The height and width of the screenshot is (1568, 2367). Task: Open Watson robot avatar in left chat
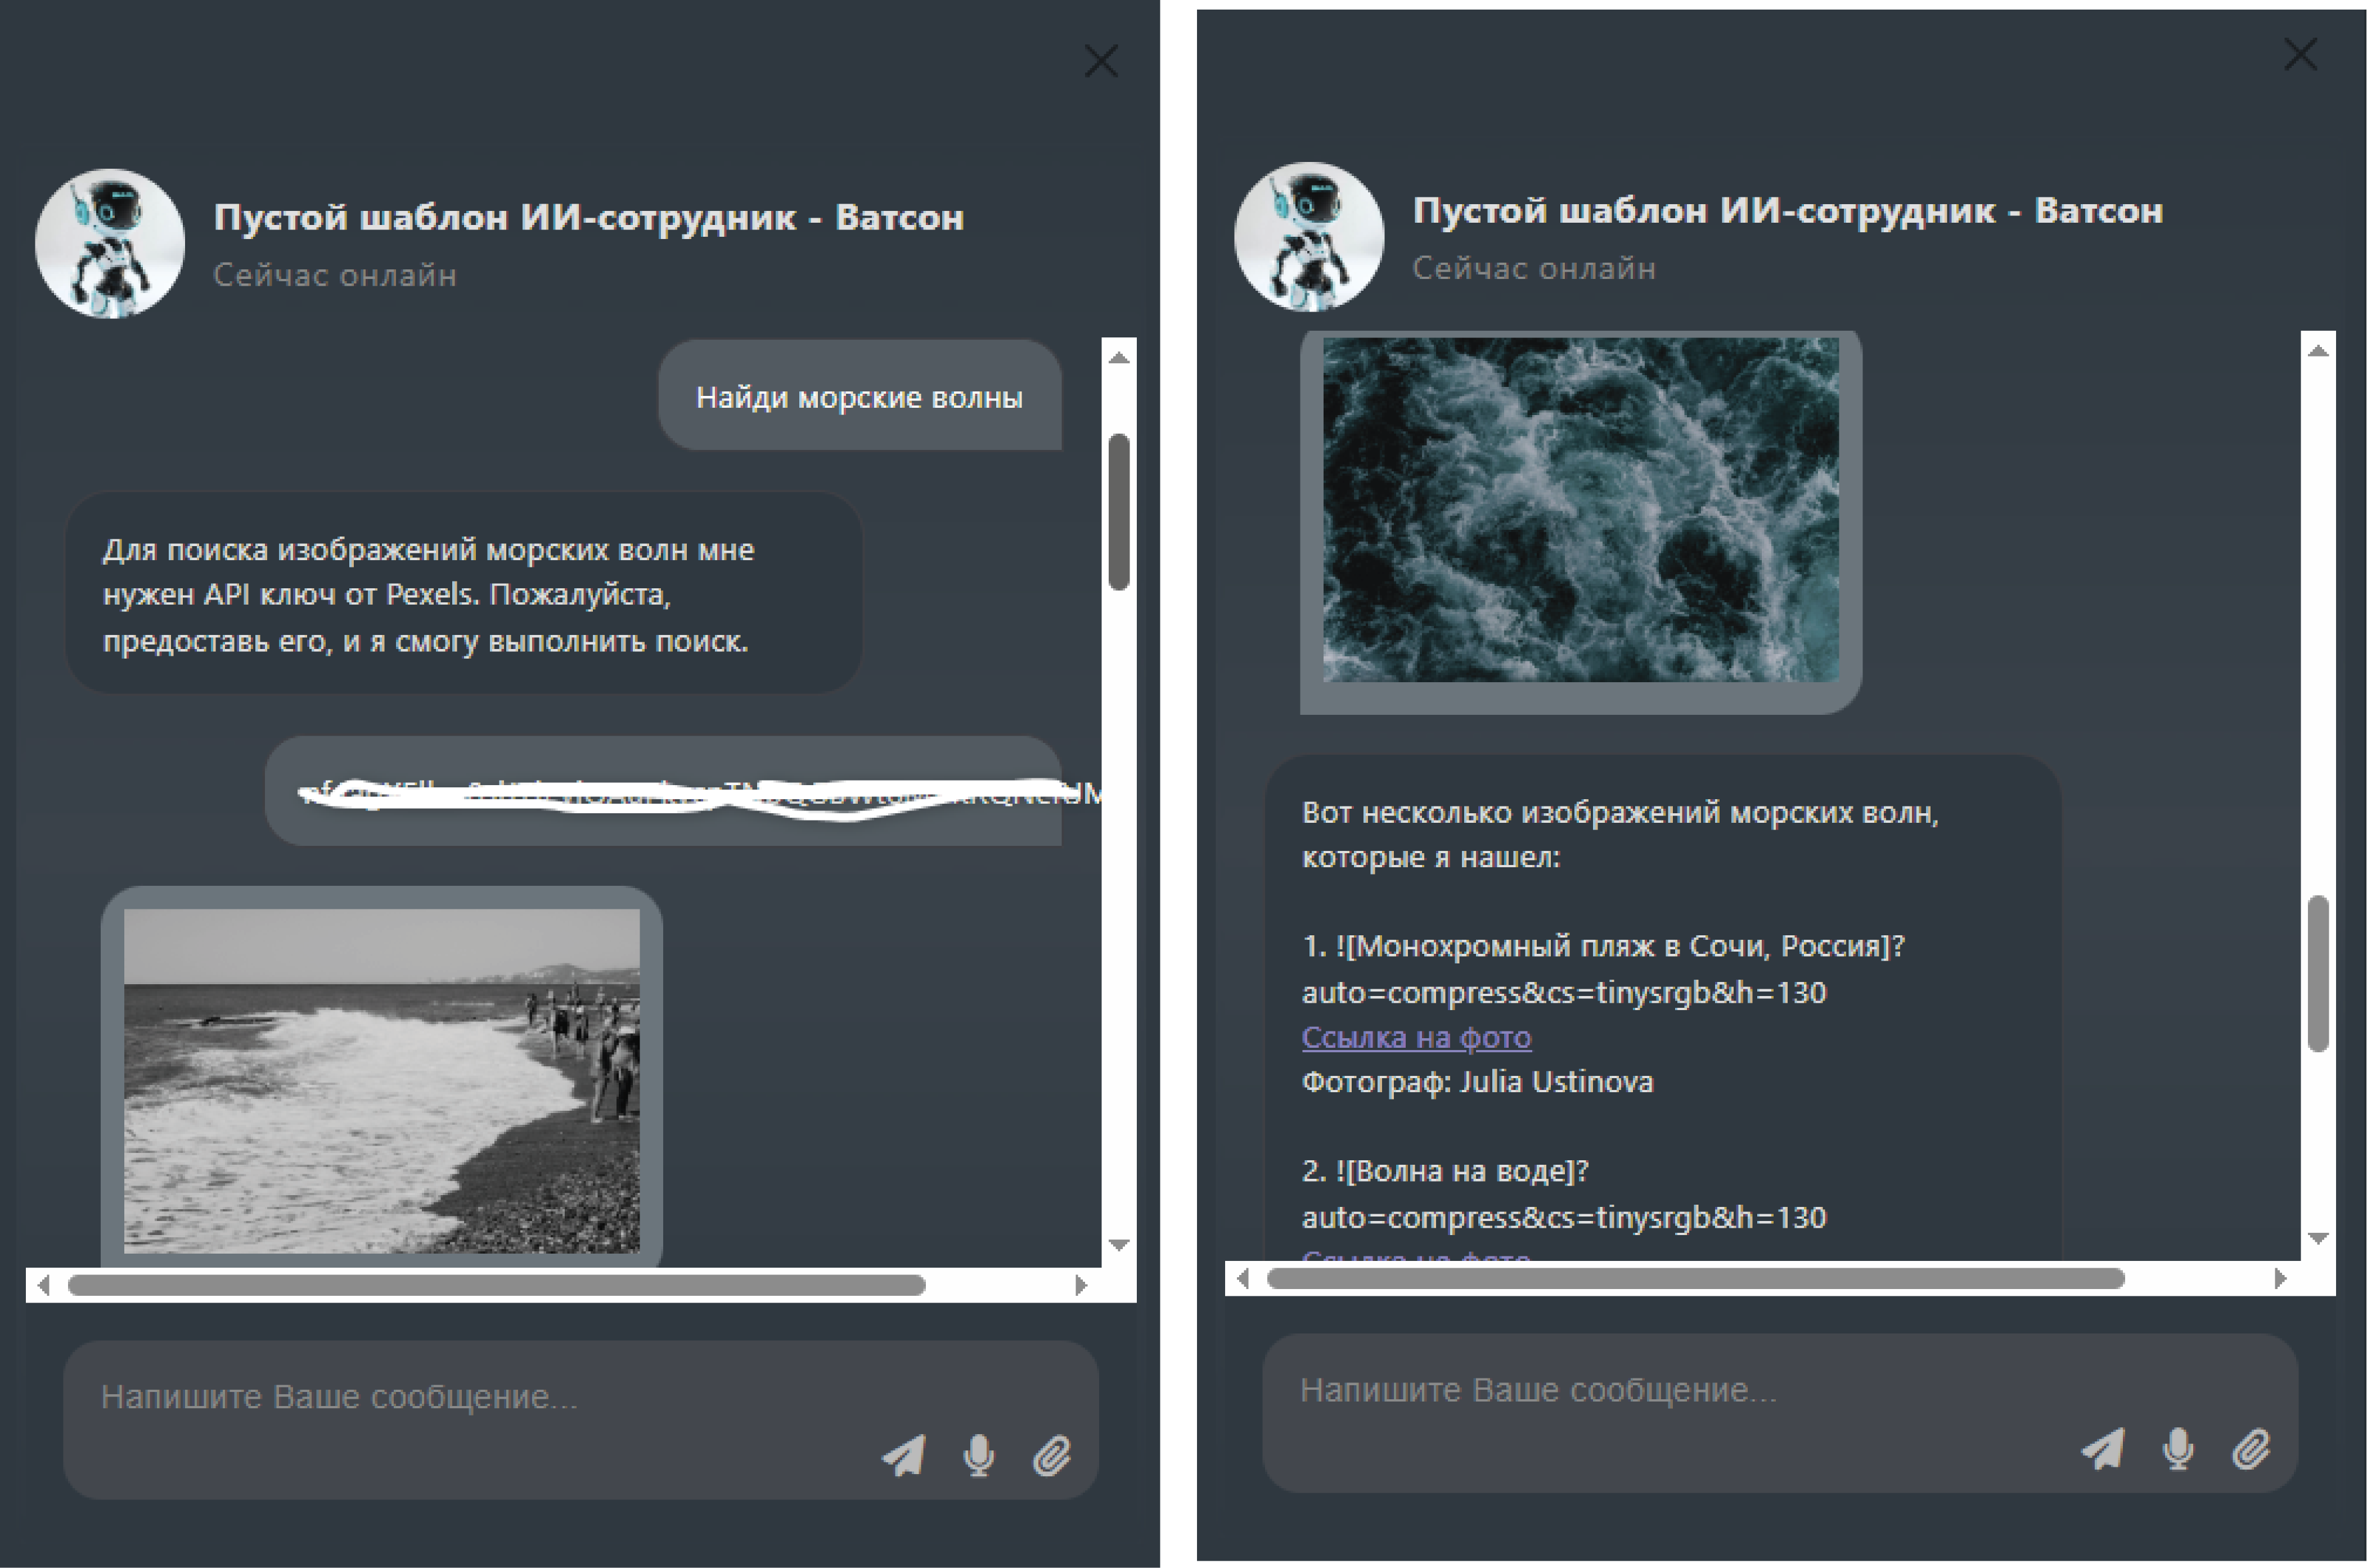(x=110, y=243)
